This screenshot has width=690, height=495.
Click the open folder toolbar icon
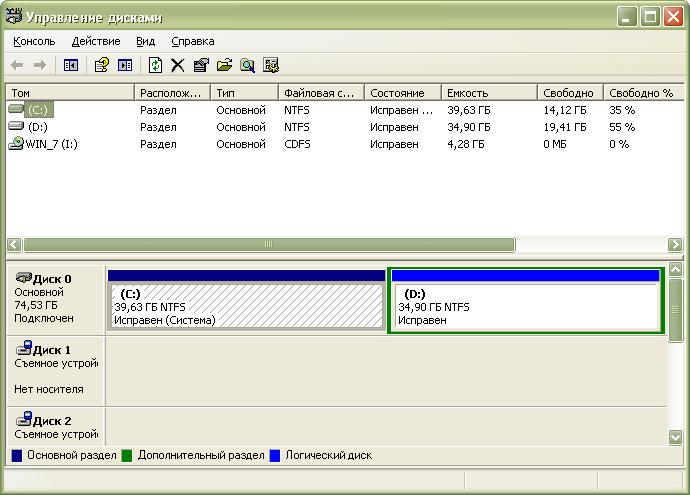(224, 65)
